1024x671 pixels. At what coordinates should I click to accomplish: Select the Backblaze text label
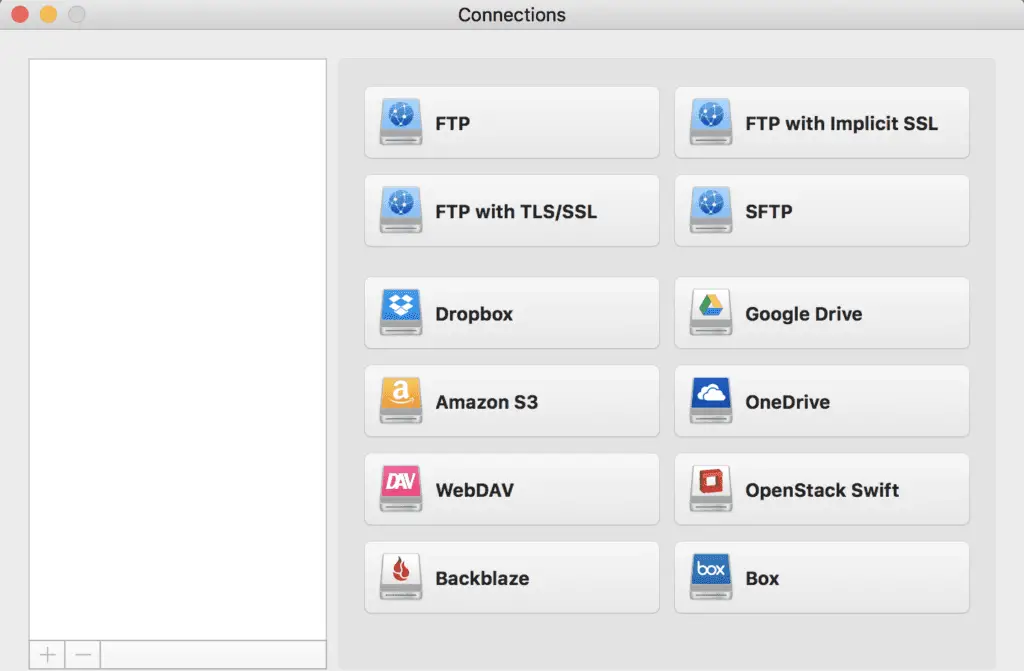click(482, 578)
